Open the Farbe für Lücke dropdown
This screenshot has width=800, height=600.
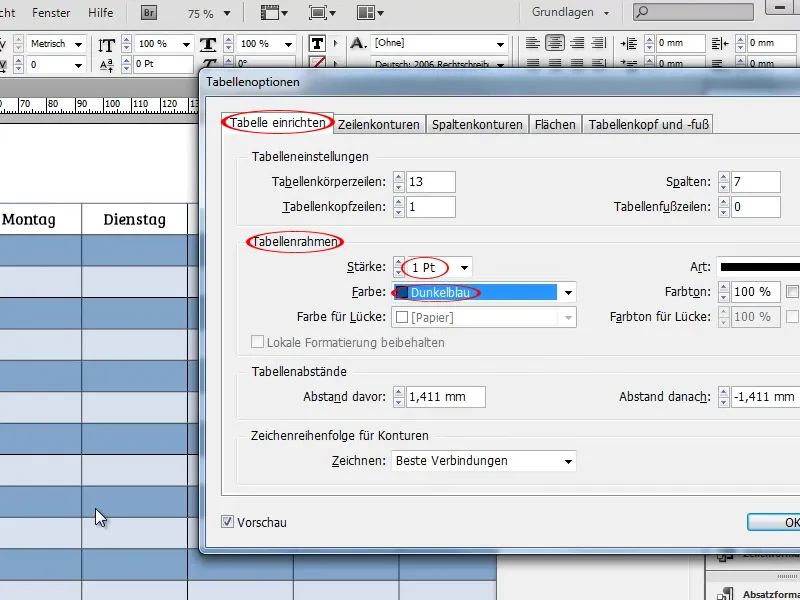click(x=568, y=317)
